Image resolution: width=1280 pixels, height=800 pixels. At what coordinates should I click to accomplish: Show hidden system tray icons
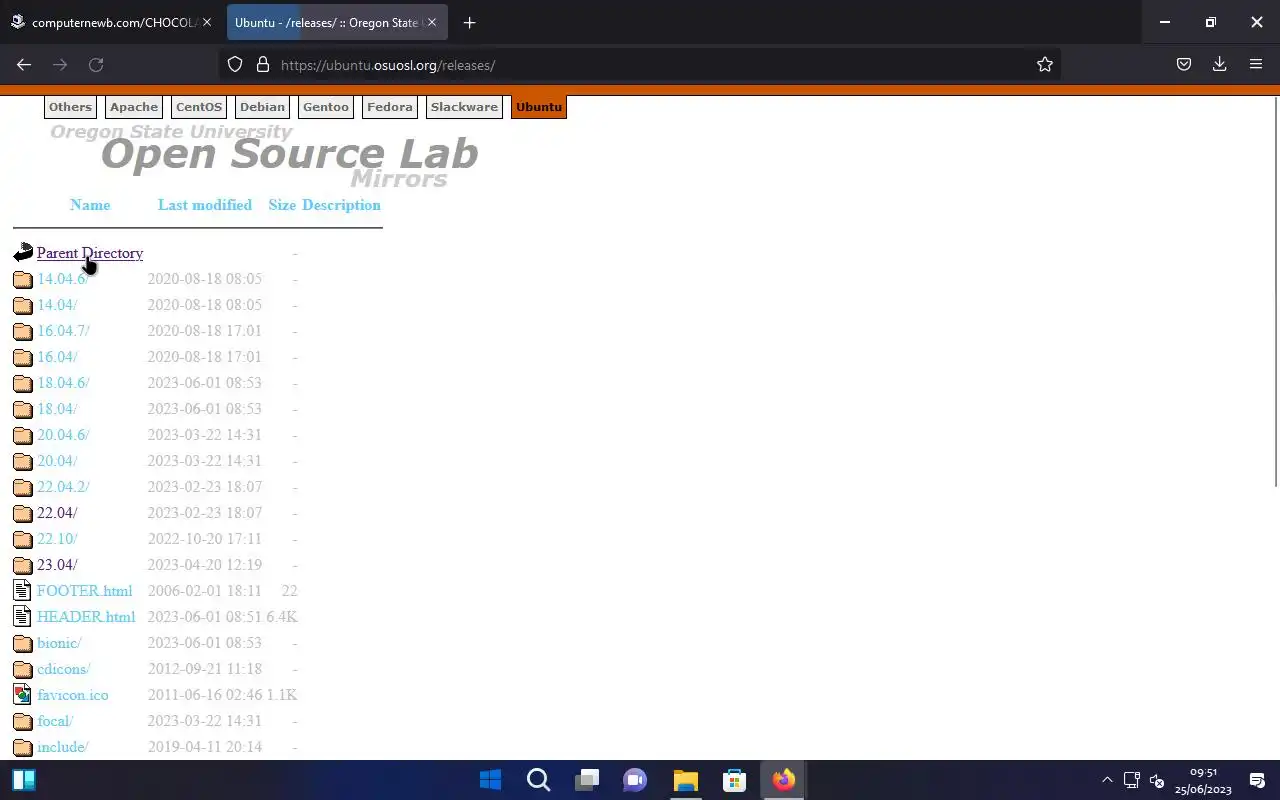point(1107,780)
